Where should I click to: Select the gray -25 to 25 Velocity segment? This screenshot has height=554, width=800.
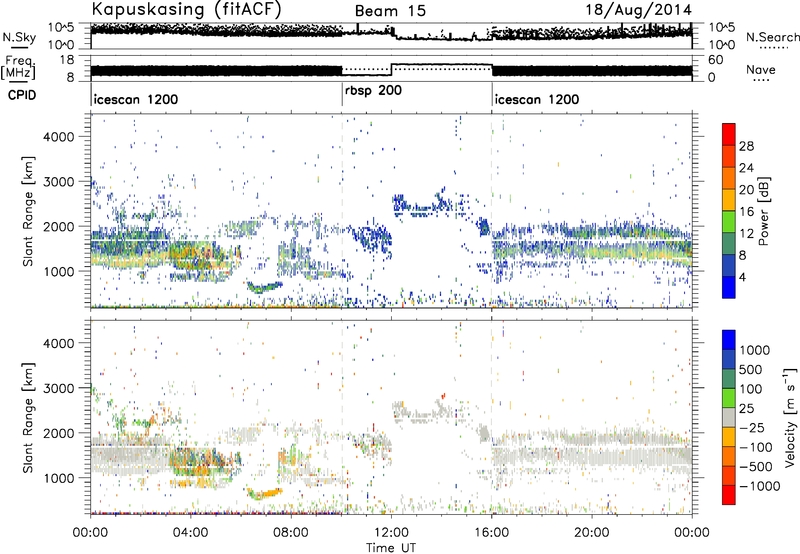[729, 417]
